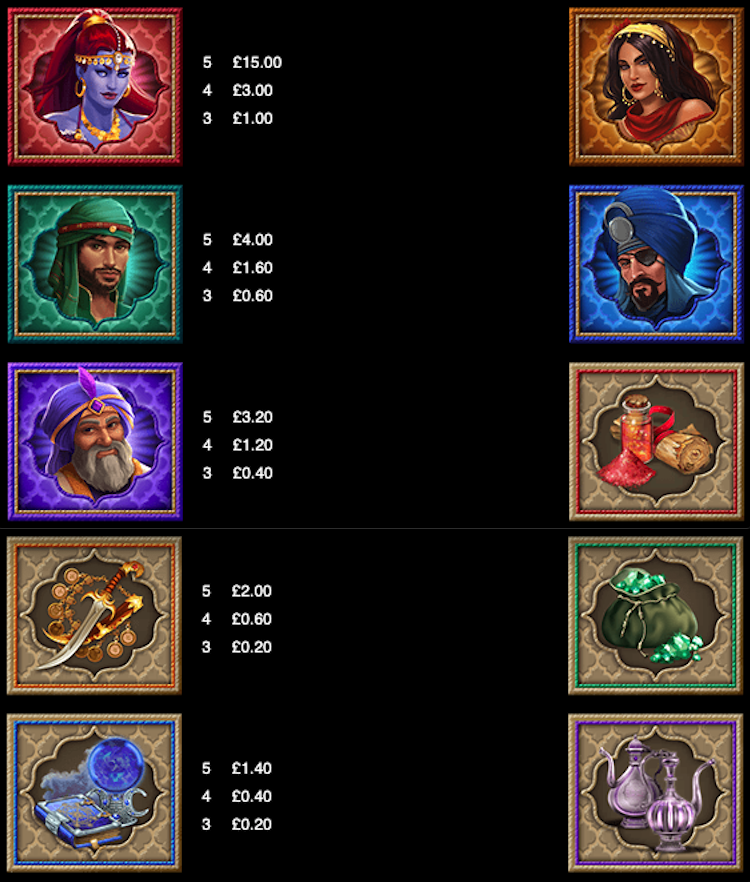Select the red spice bottle symbol
Screen dimensions: 750x882
[x=656, y=442]
